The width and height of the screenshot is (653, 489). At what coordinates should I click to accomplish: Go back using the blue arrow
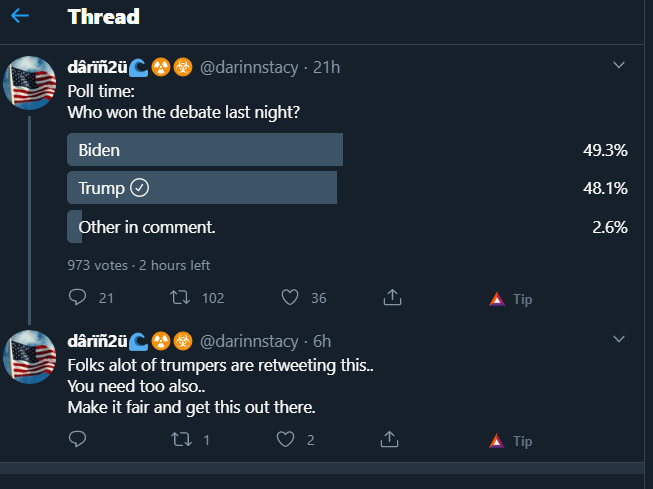point(20,16)
